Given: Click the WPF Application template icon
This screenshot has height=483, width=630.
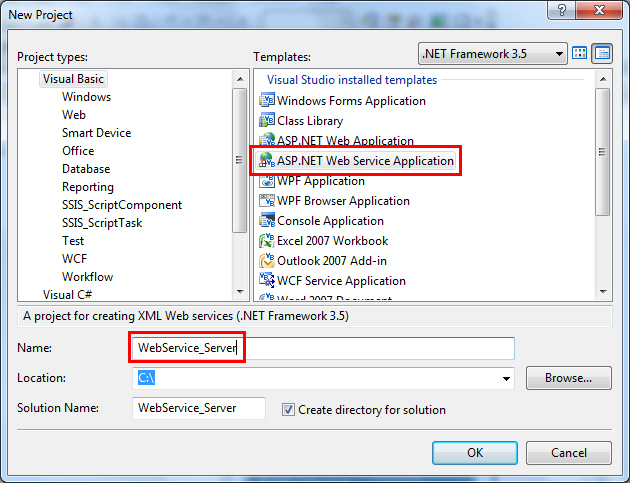Looking at the screenshot, I should tap(267, 181).
